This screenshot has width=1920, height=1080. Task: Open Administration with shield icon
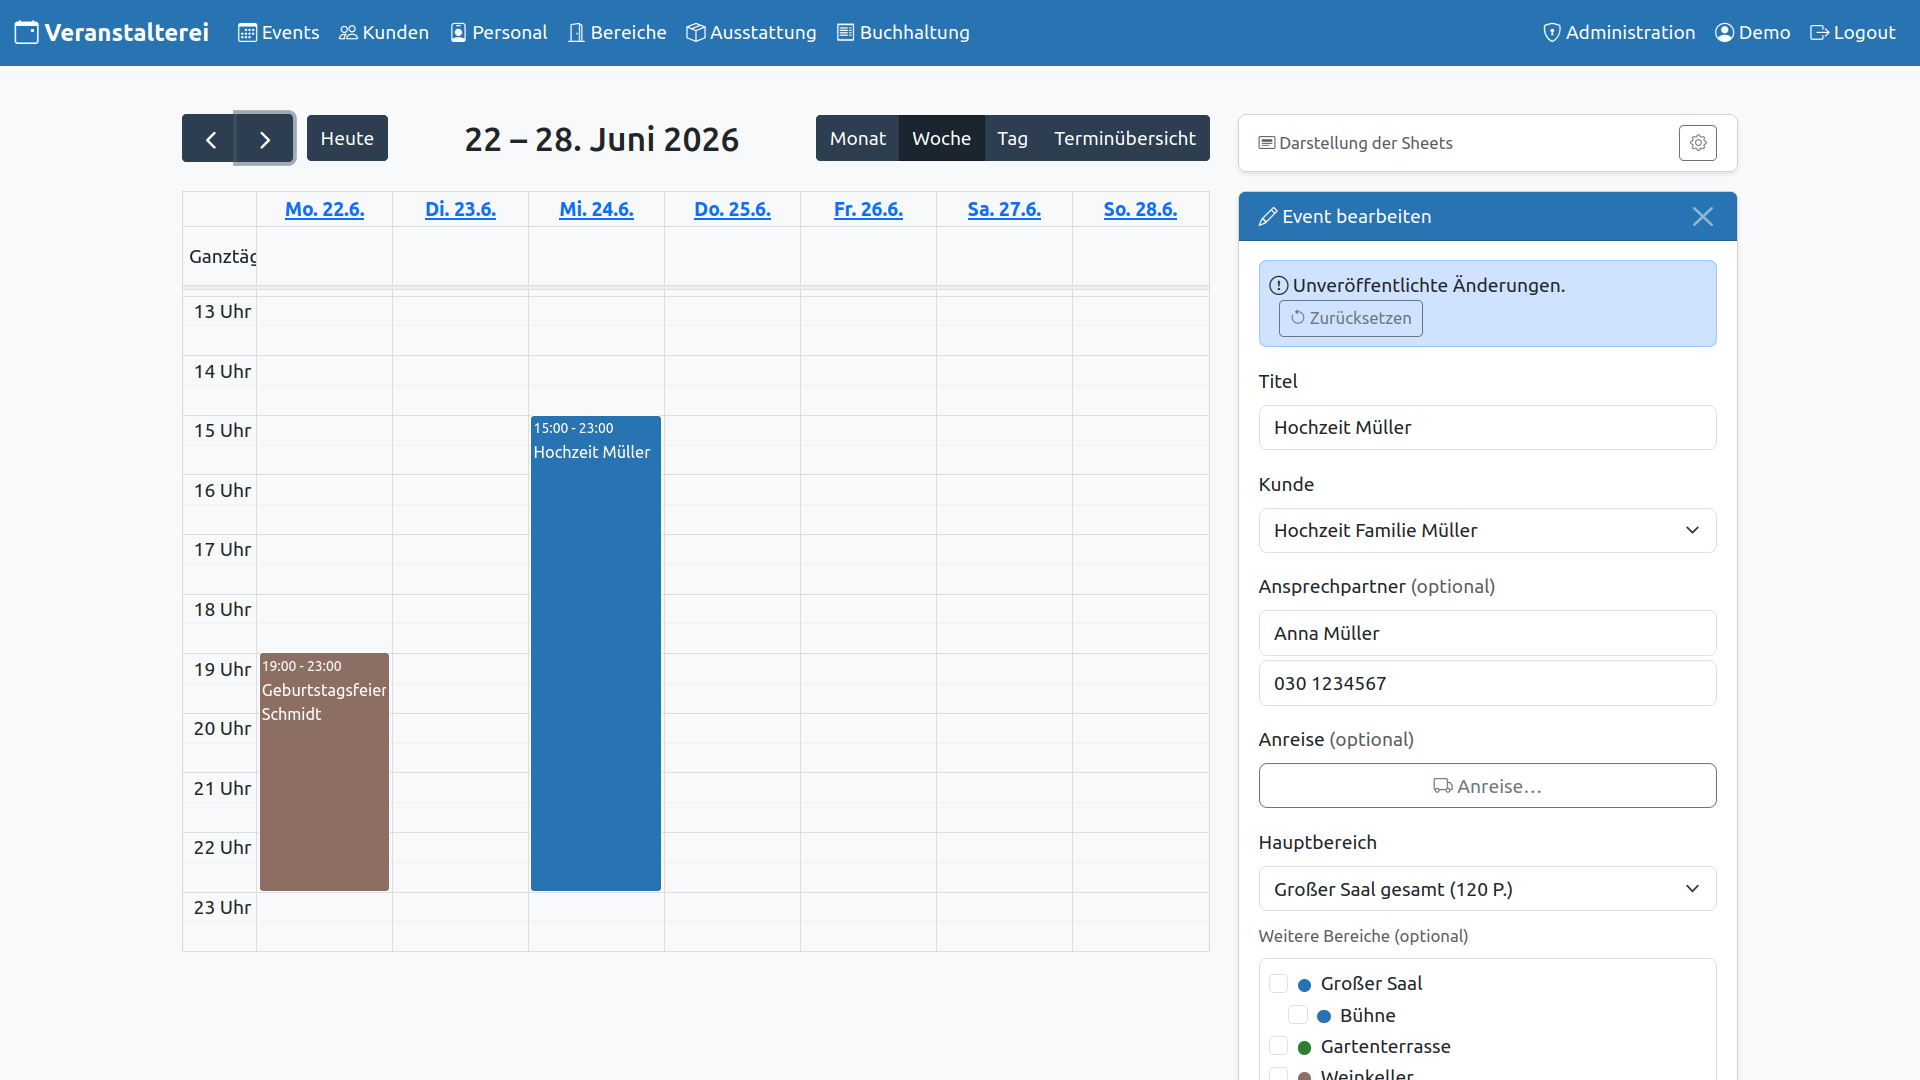[1619, 33]
